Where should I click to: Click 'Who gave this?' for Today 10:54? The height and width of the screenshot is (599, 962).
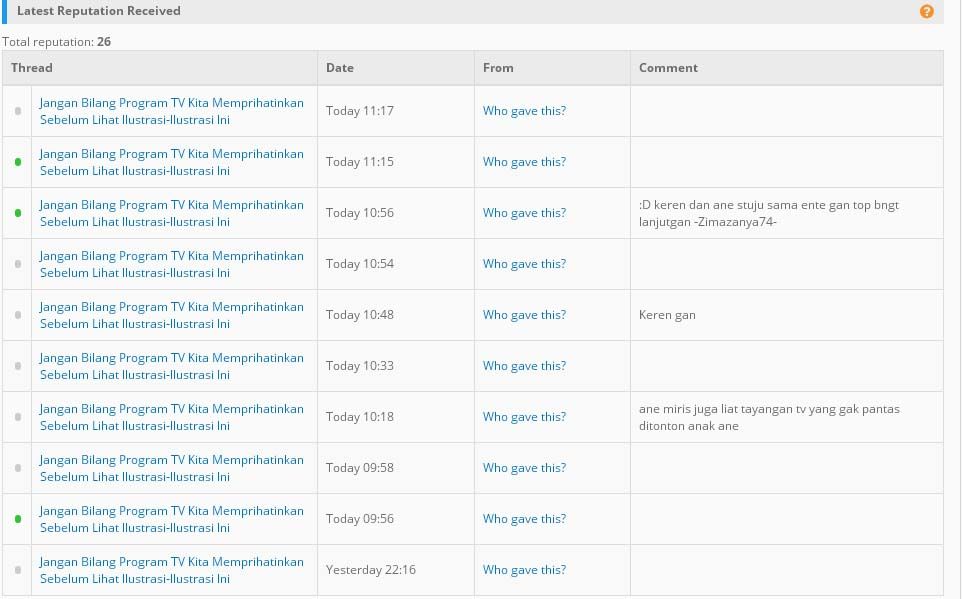(x=524, y=264)
